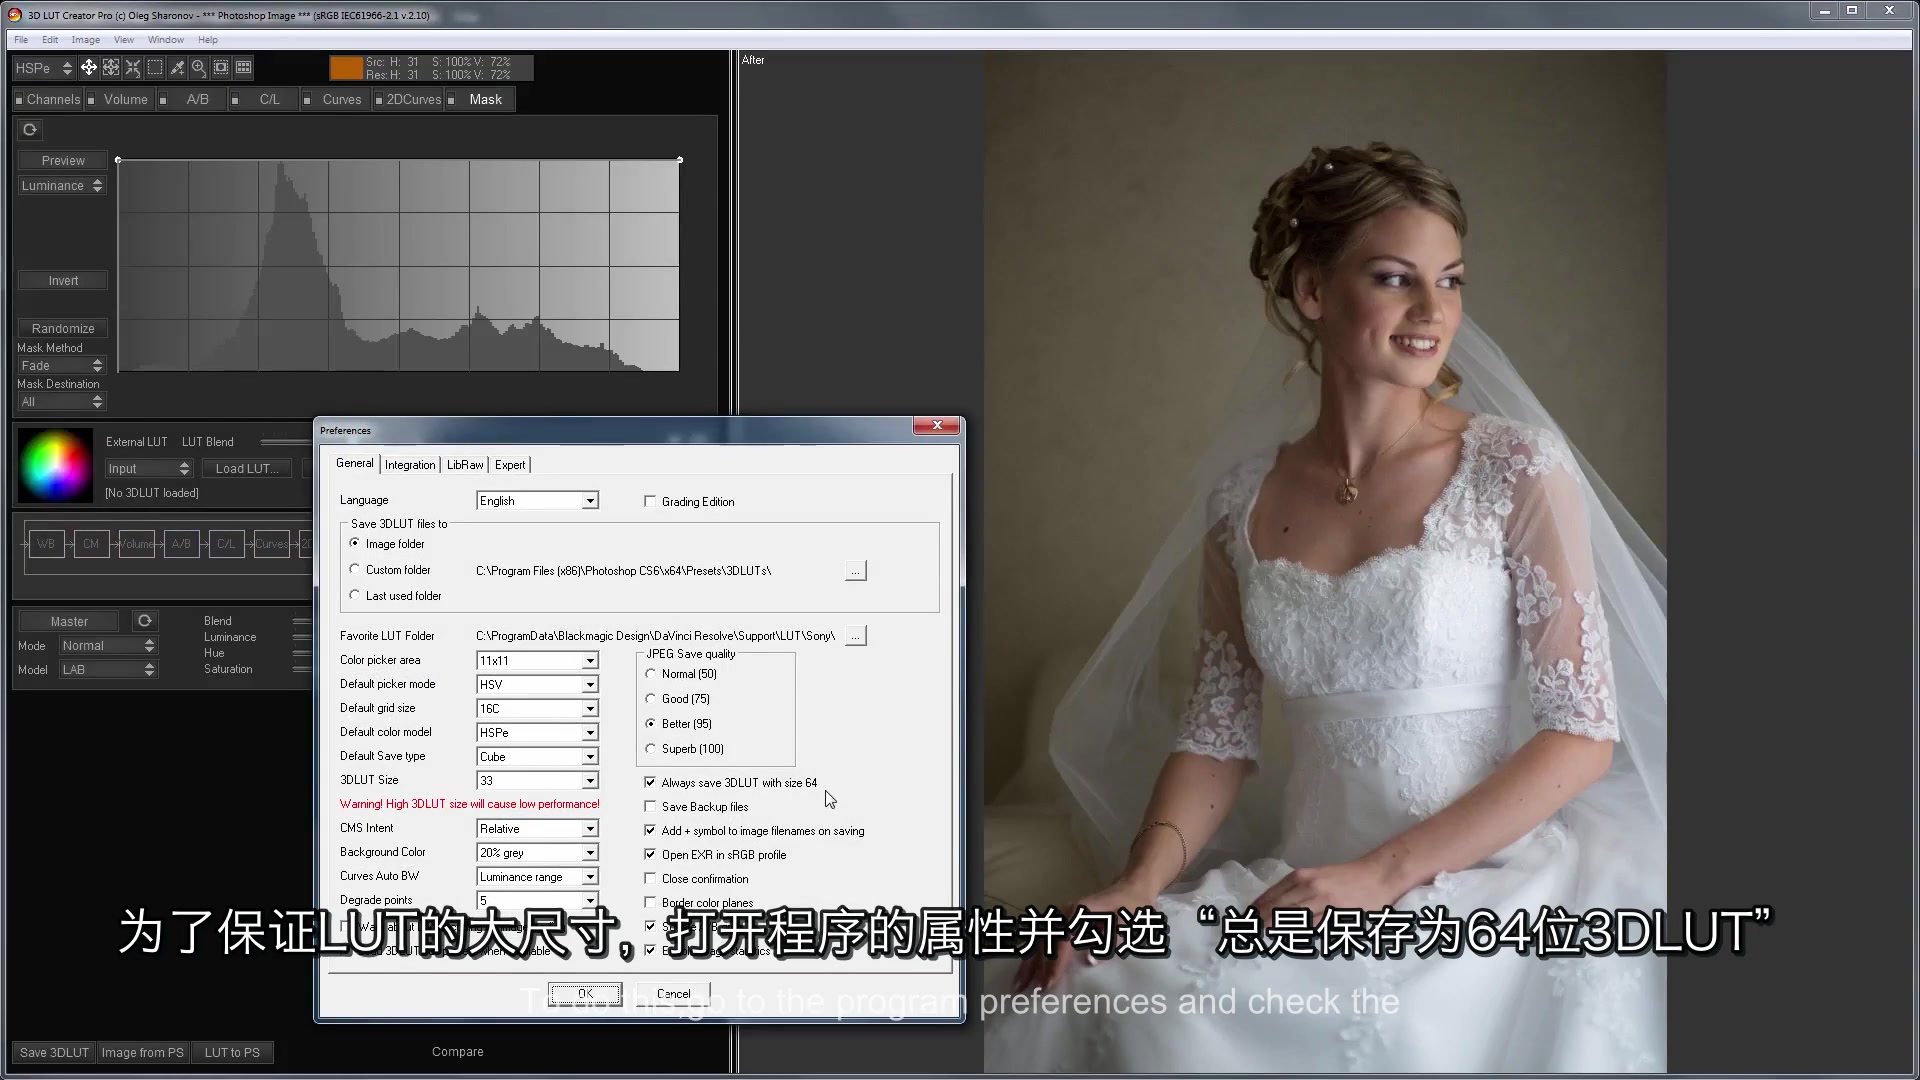Switch to the Integration preferences tab
1920x1080 pixels.
coord(410,465)
